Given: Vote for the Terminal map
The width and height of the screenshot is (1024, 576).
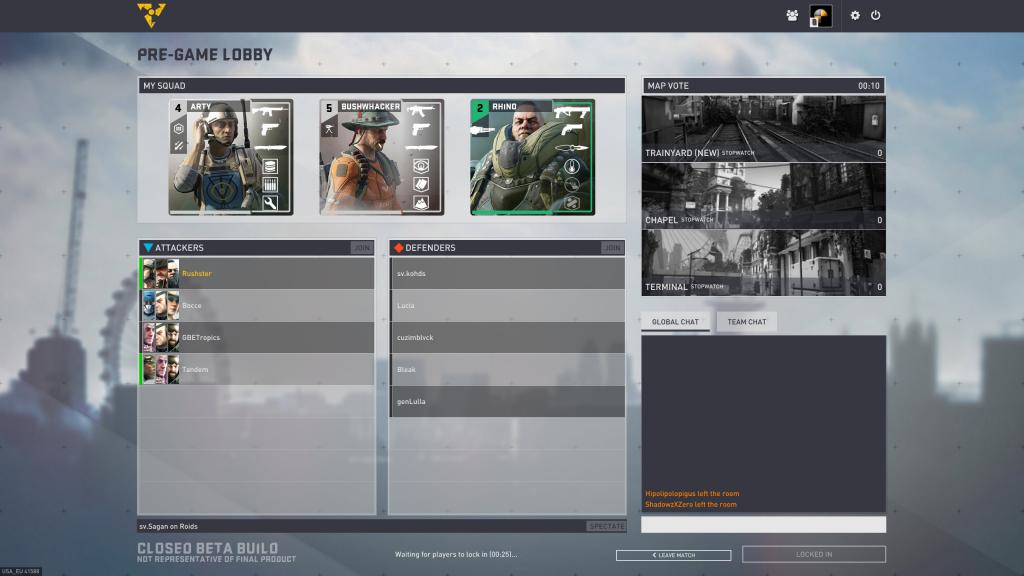Looking at the screenshot, I should (x=763, y=262).
